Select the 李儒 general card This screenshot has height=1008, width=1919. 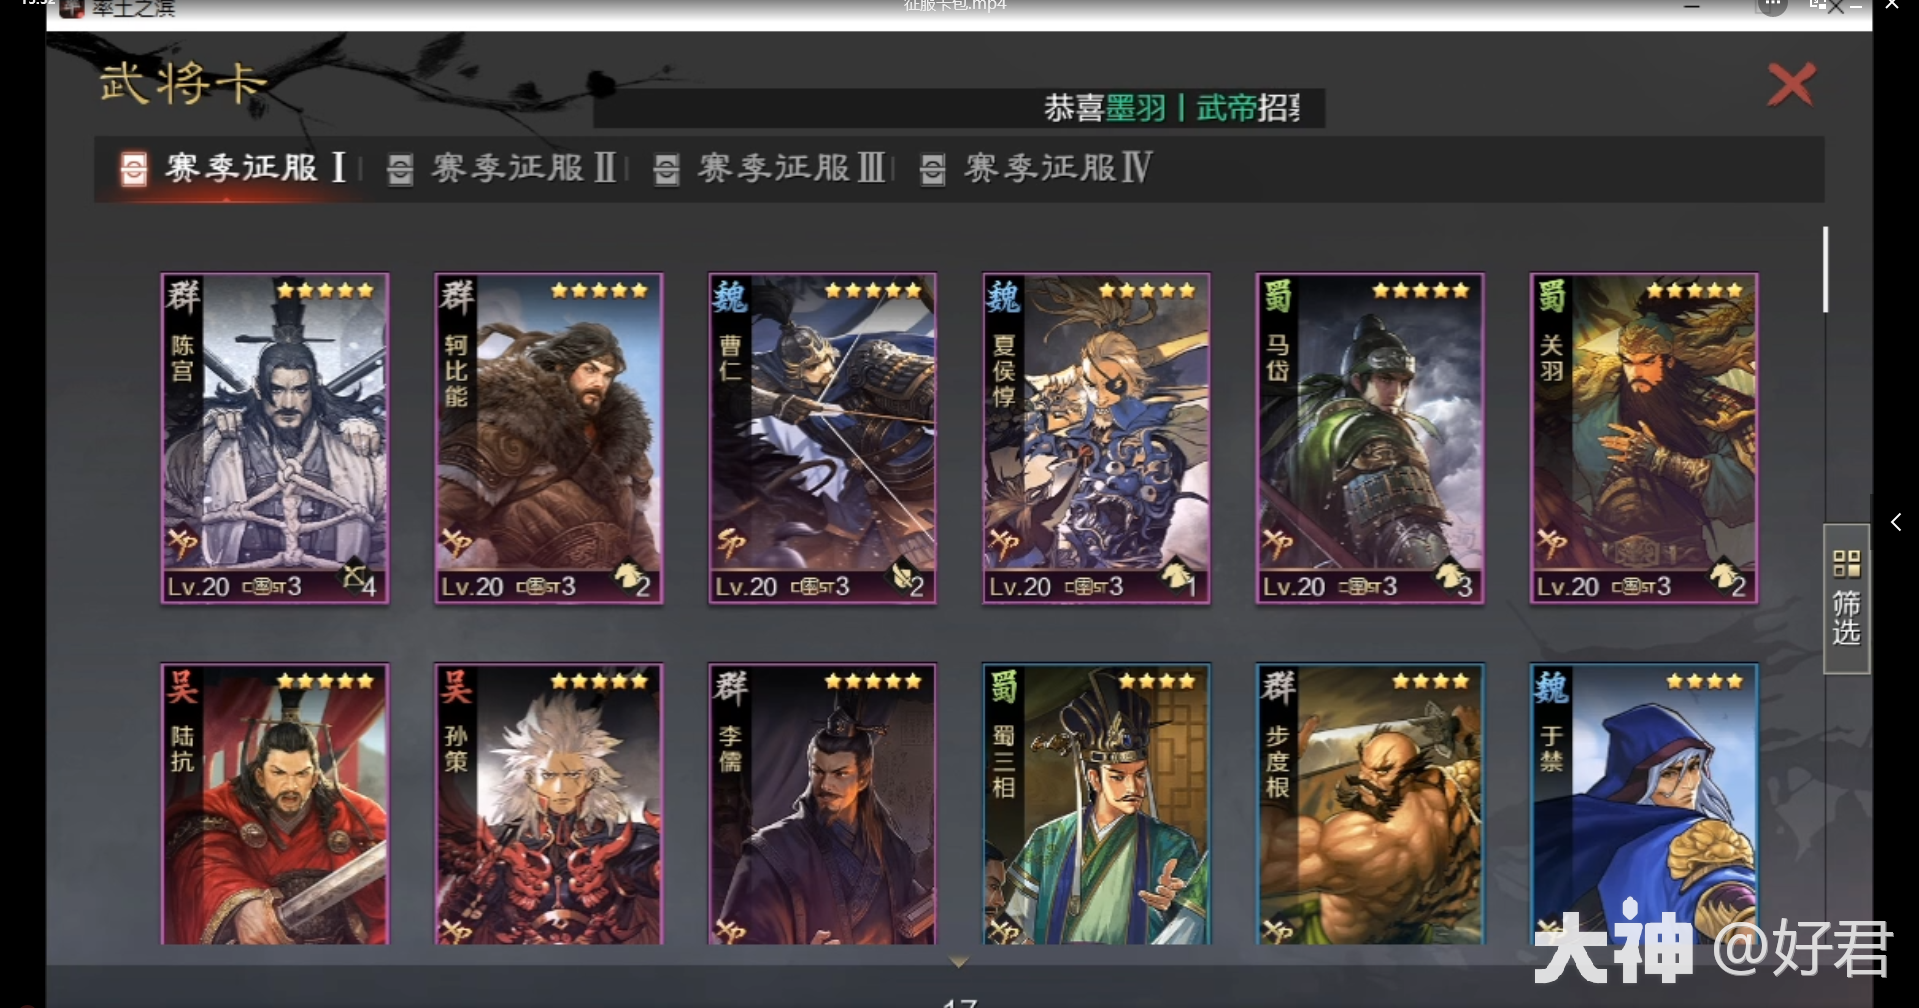point(823,804)
